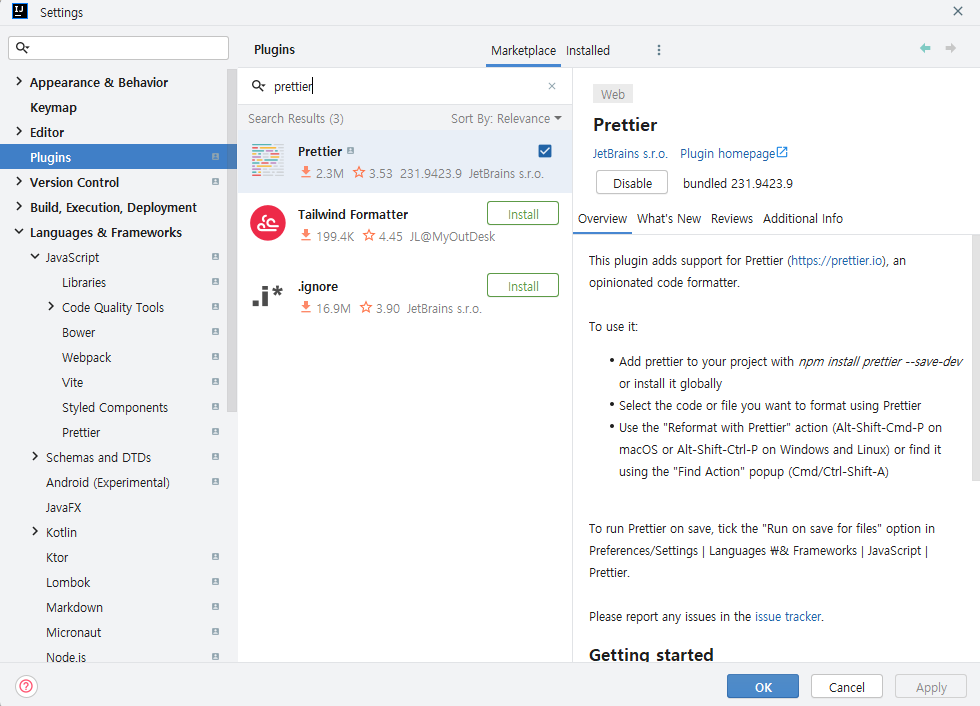The width and height of the screenshot is (980, 706).
Task: Click the plugin description scrollbar
Action: (976, 357)
